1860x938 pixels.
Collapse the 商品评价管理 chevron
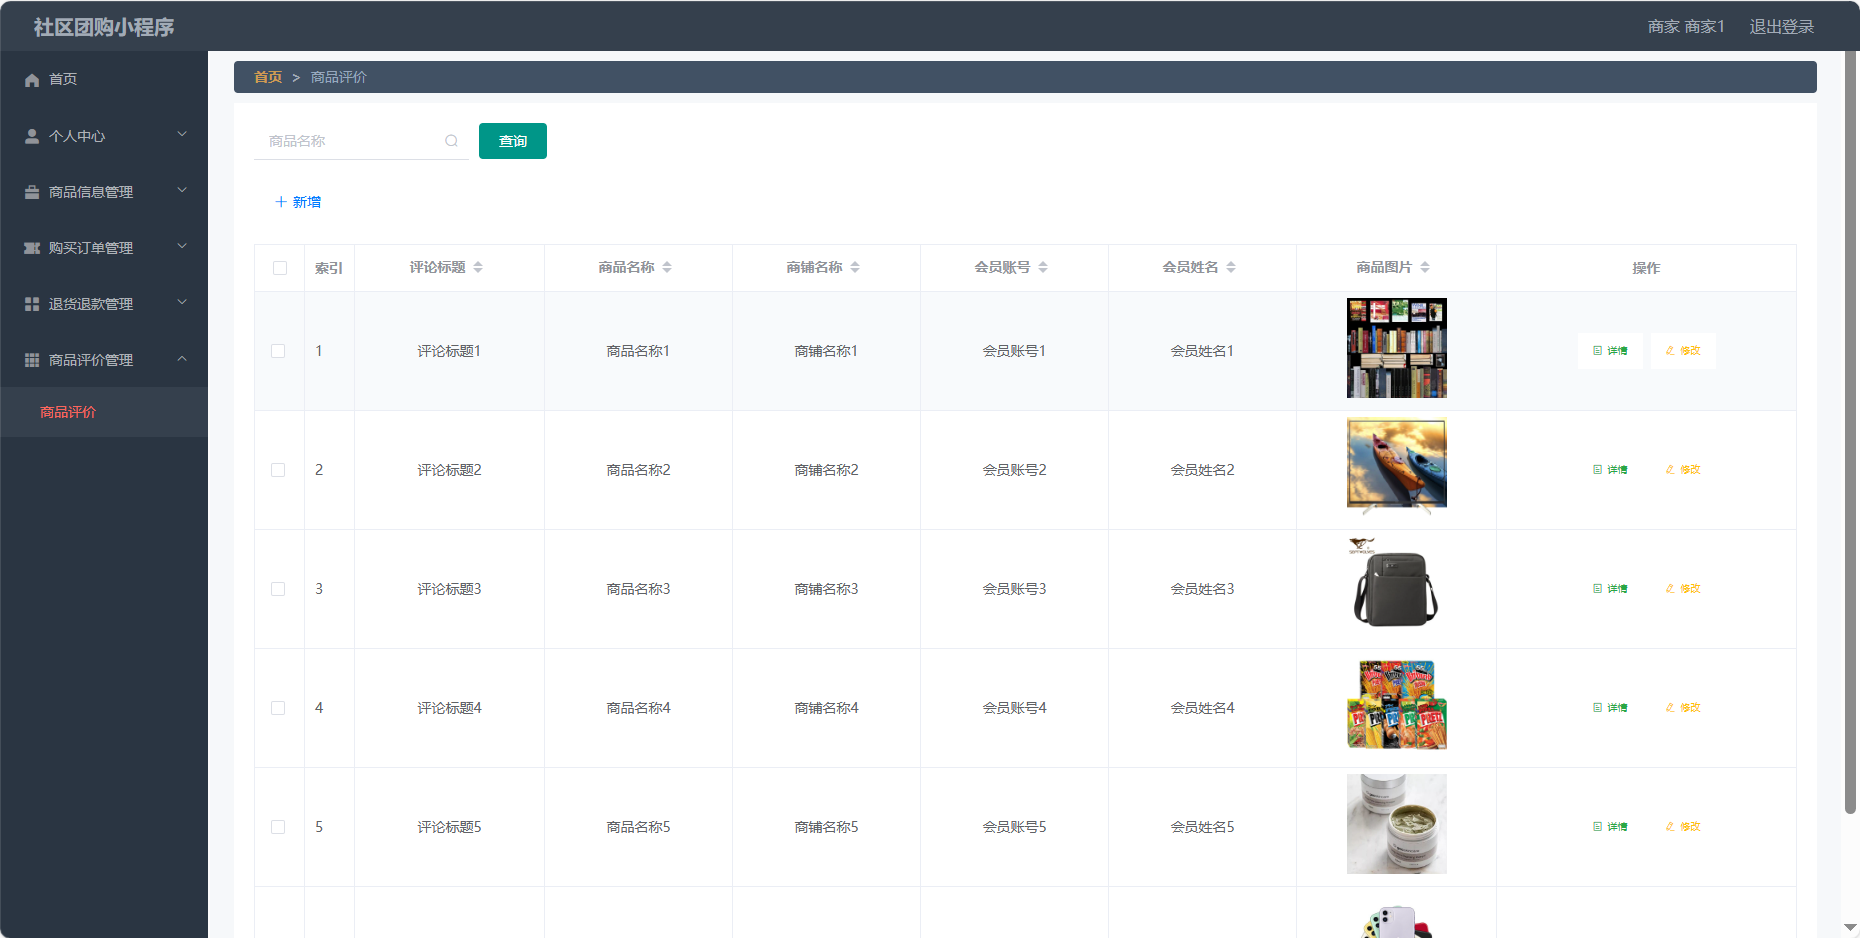pos(182,358)
